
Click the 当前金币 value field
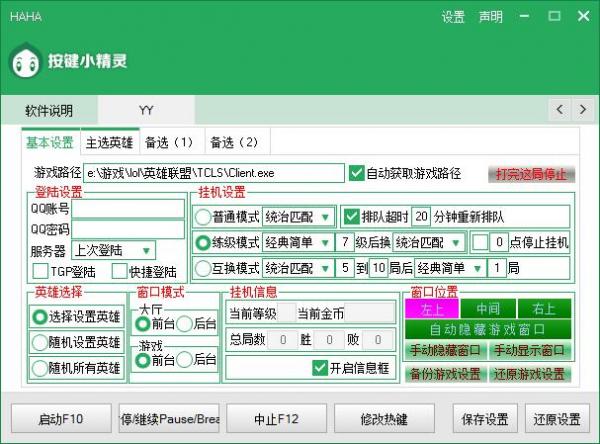click(x=369, y=313)
